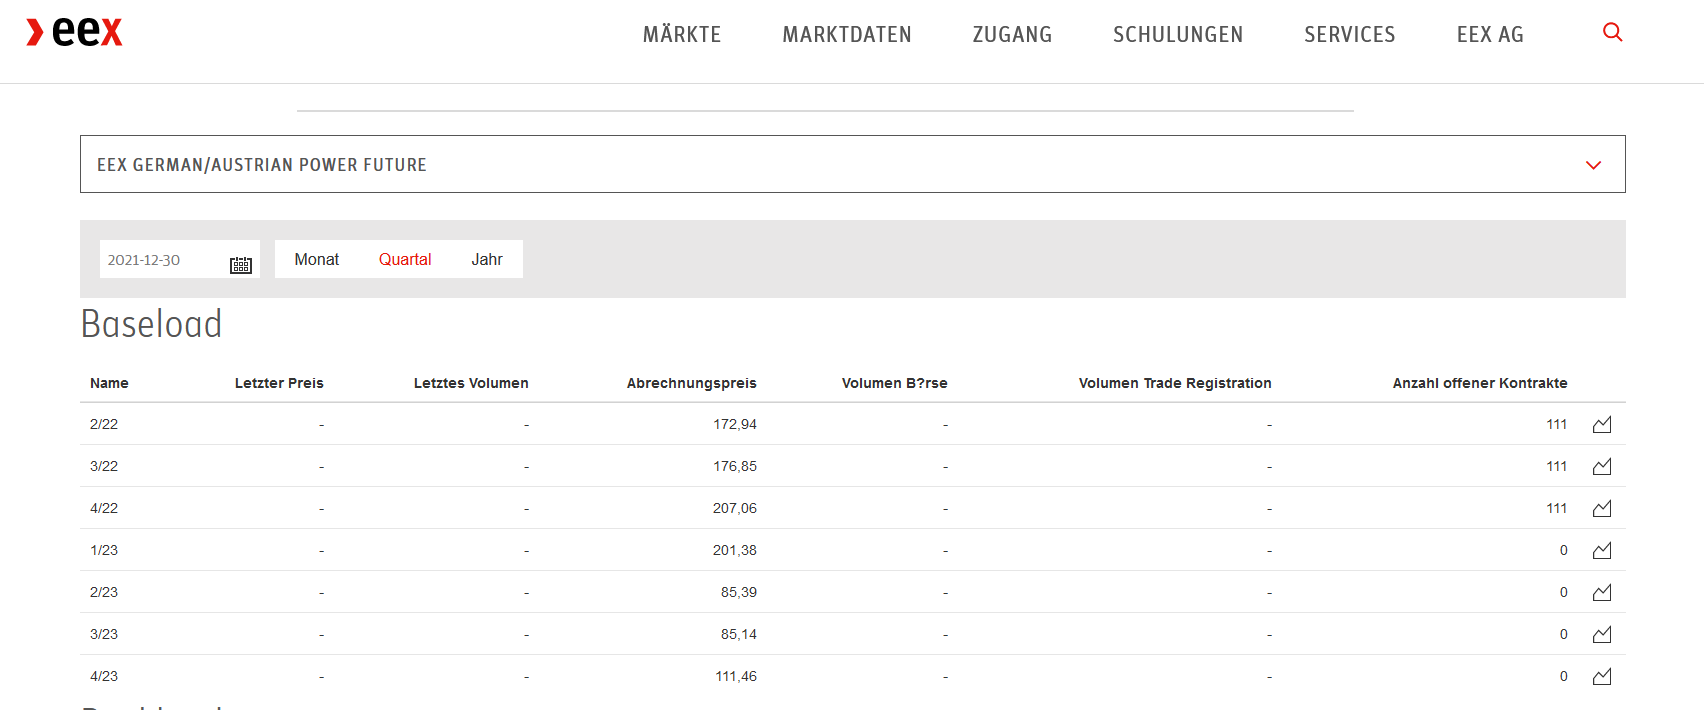
Task: Select the 4/22 contract name
Action: (x=104, y=508)
